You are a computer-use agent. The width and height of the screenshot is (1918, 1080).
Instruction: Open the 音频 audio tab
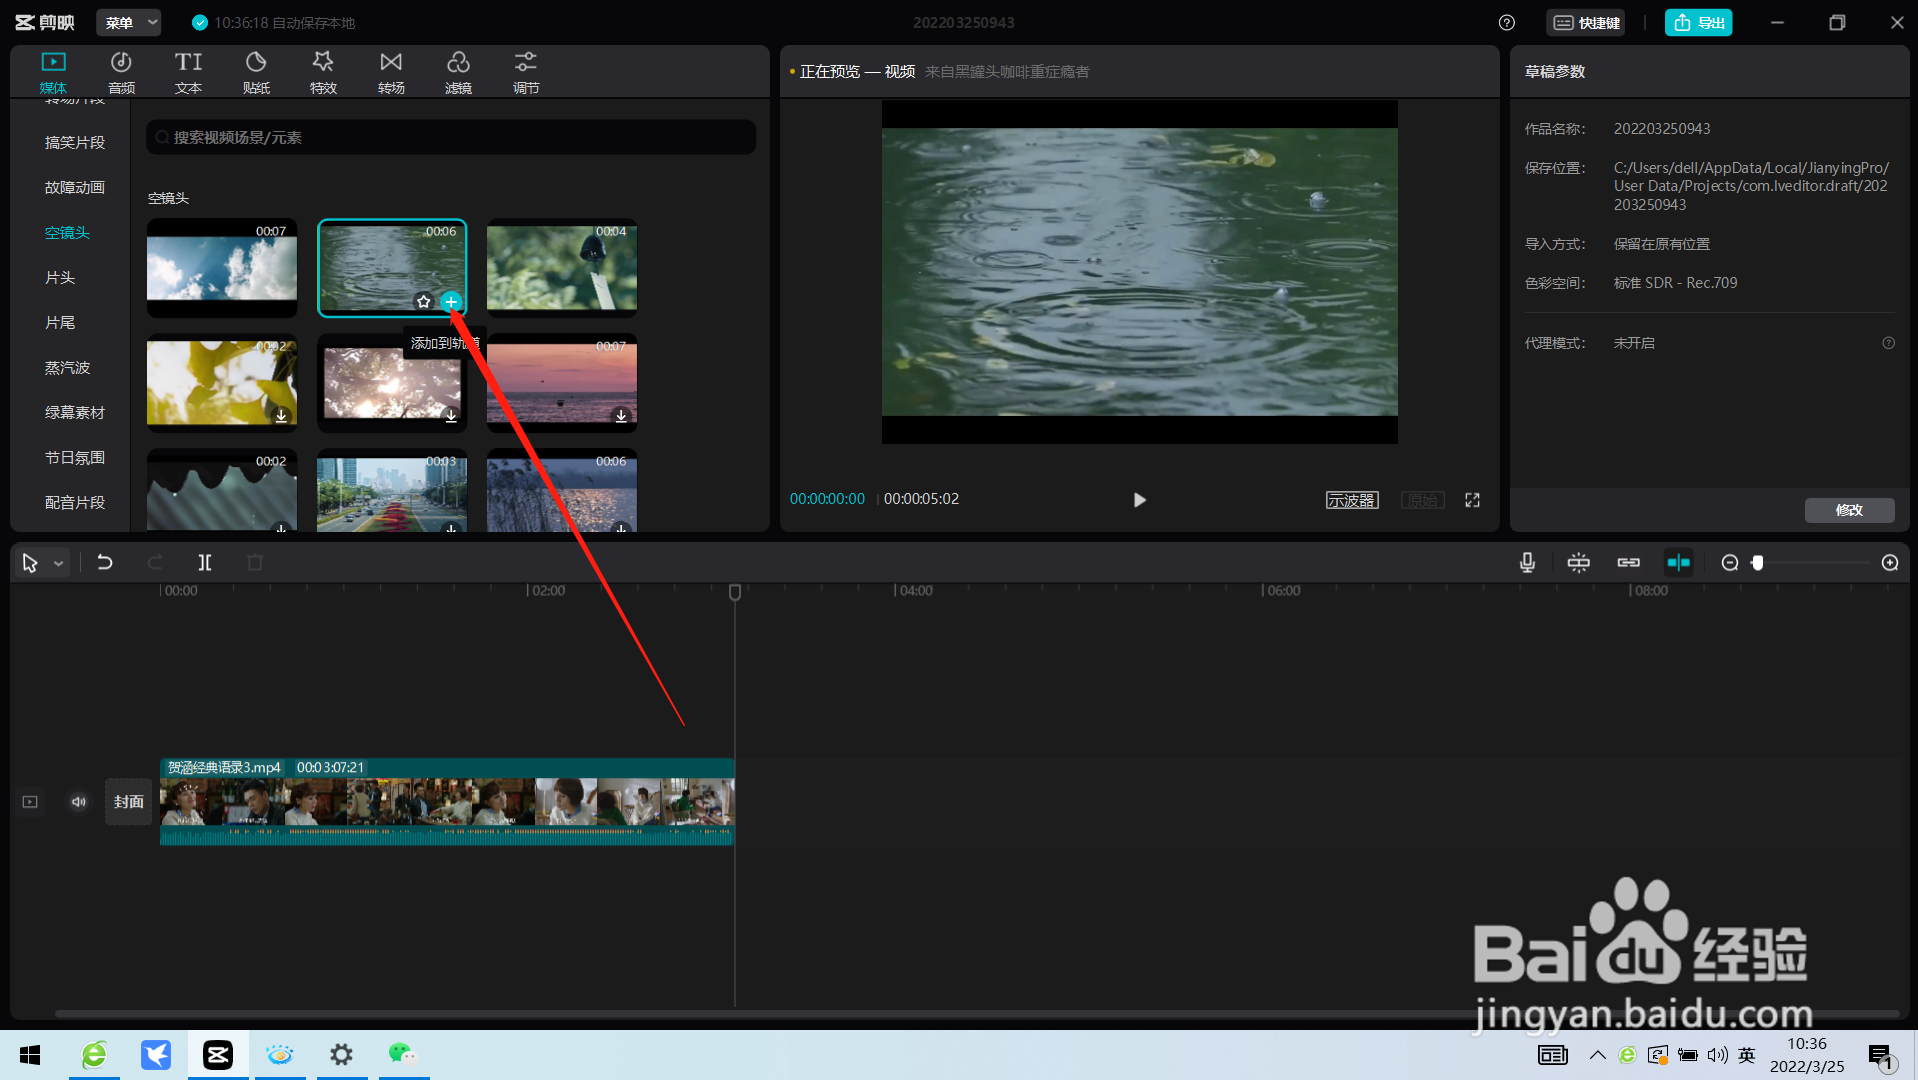pyautogui.click(x=121, y=73)
